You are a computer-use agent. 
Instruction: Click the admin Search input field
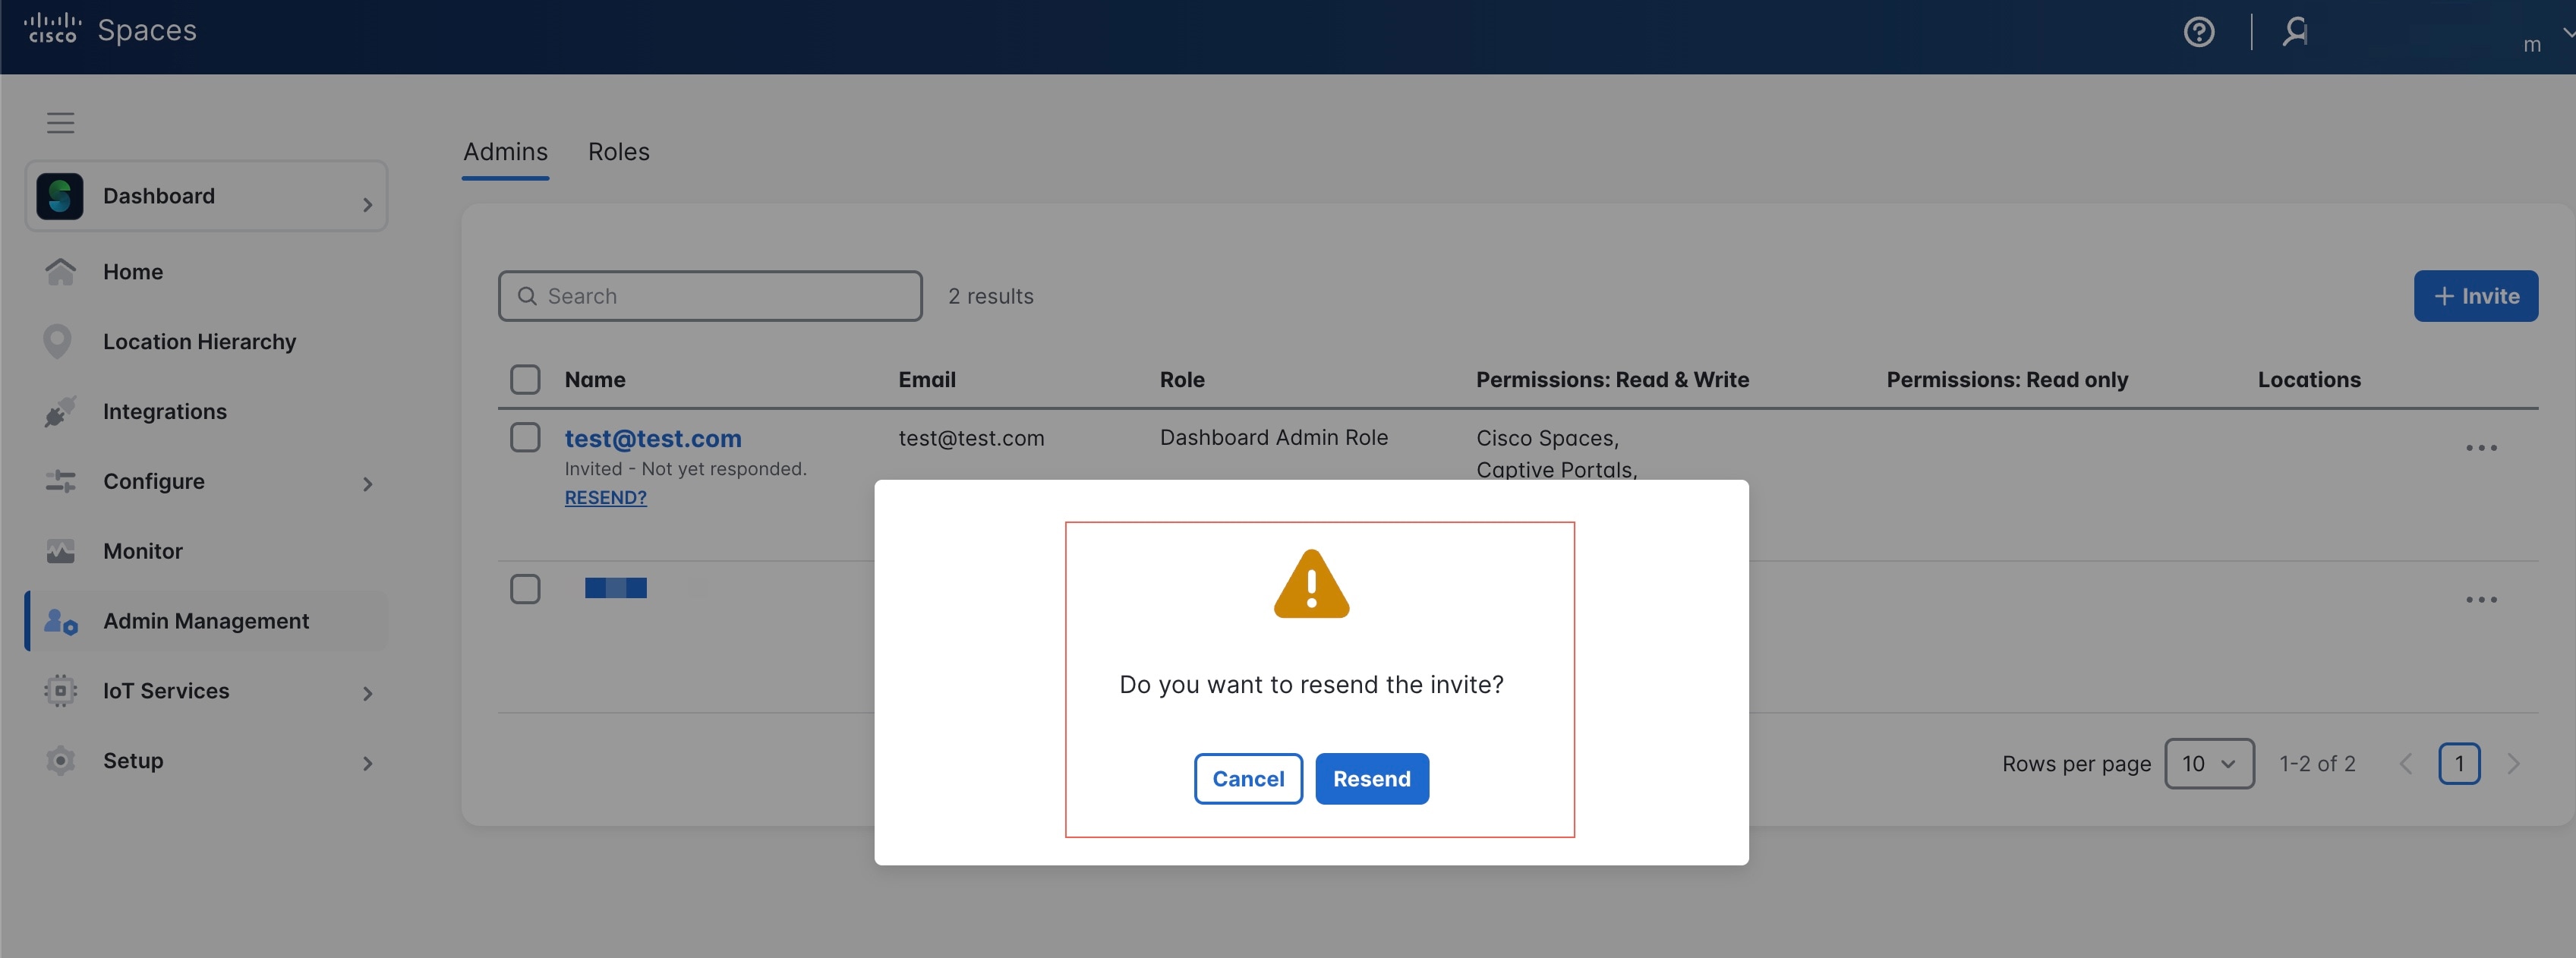(x=710, y=296)
